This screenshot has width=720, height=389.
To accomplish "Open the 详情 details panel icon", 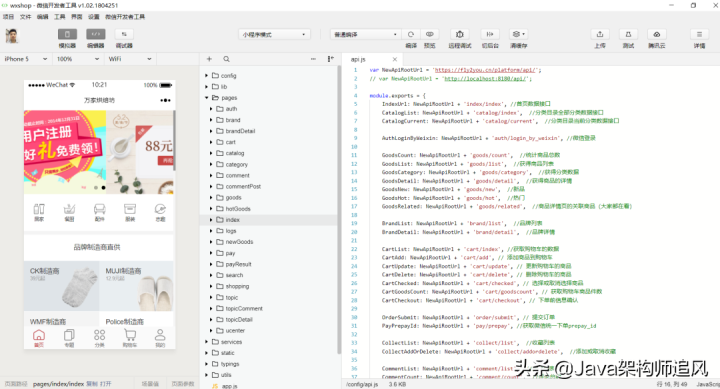I will [699, 34].
